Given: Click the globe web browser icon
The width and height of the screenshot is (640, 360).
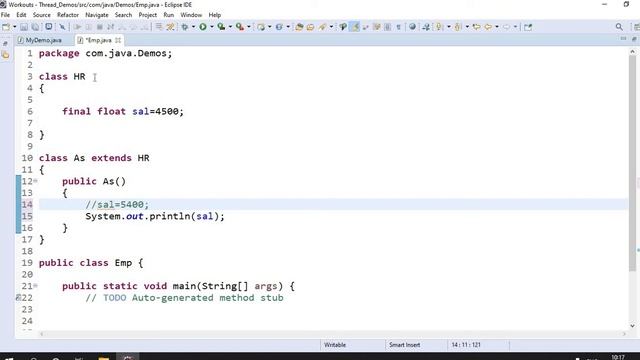Looking at the screenshot, I should point(413,27).
